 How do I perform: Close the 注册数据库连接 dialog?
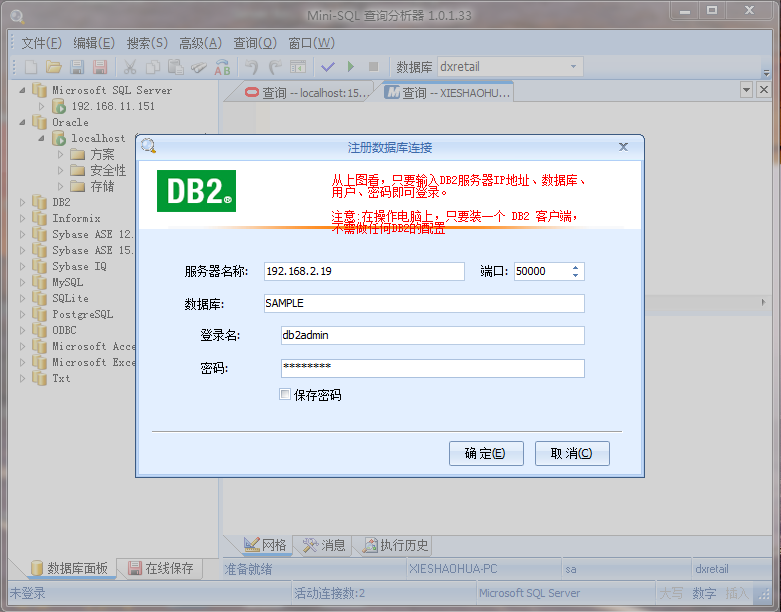pos(623,147)
